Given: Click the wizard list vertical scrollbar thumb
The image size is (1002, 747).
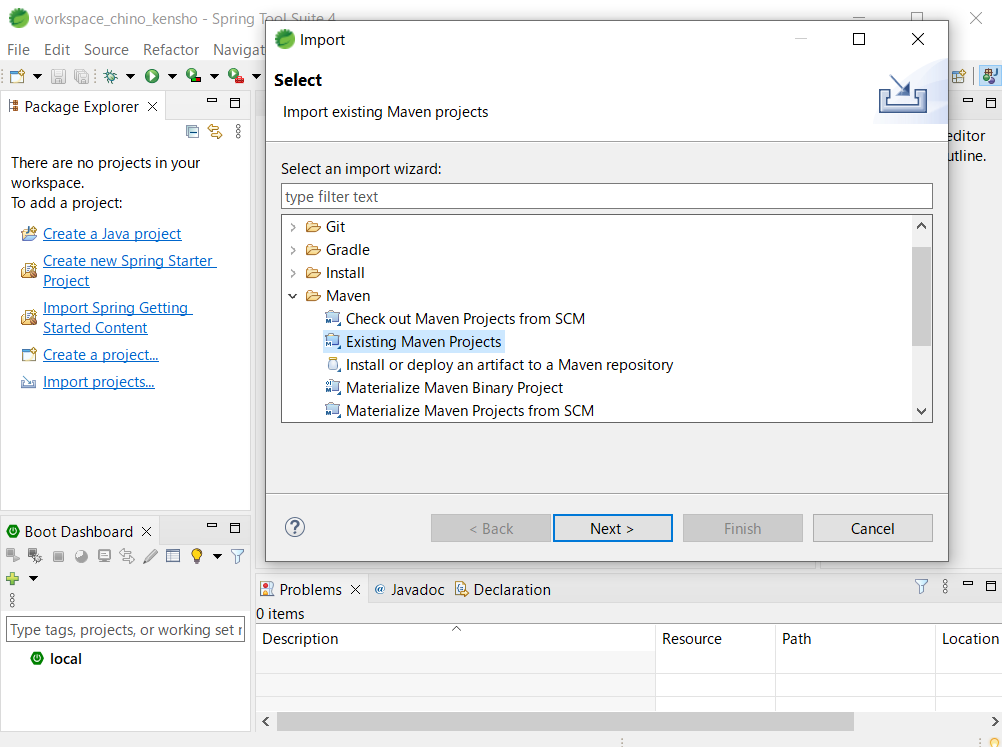Looking at the screenshot, I should click(x=921, y=295).
